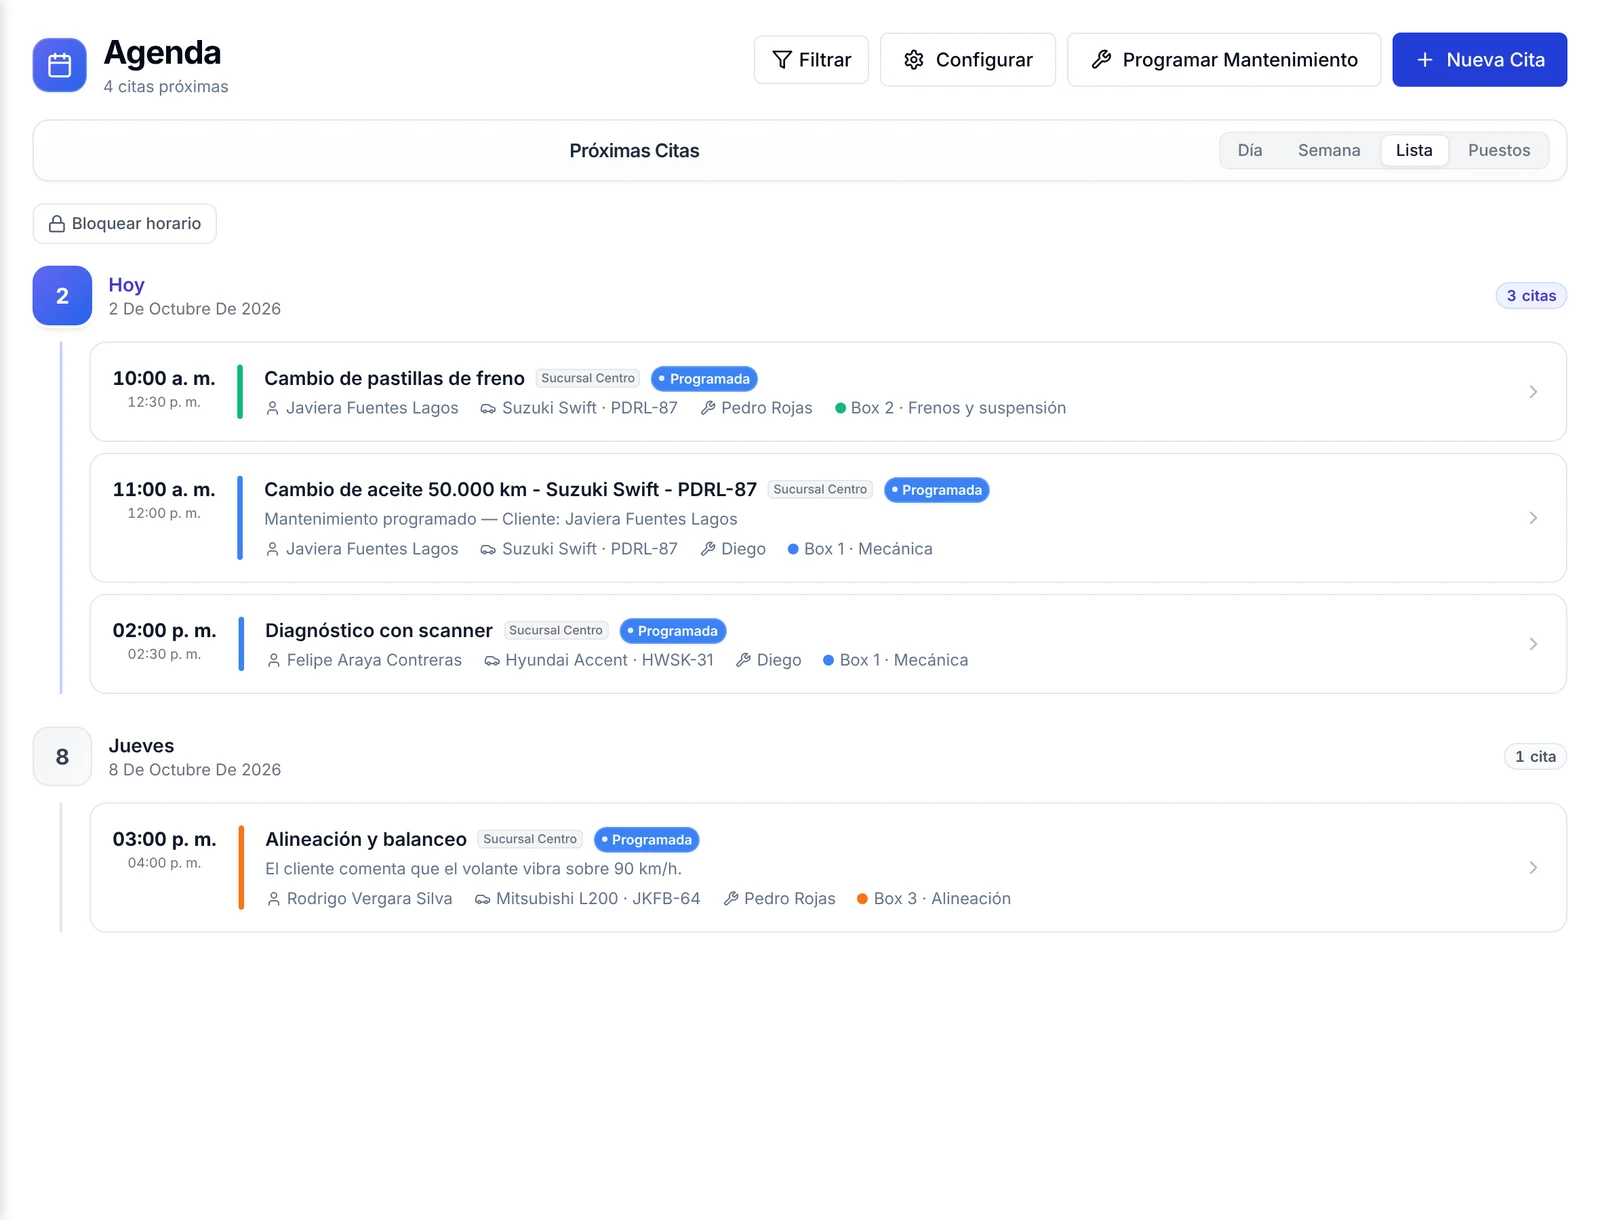
Task: Click Programada badge on Alineación y balanceo
Action: tap(646, 840)
